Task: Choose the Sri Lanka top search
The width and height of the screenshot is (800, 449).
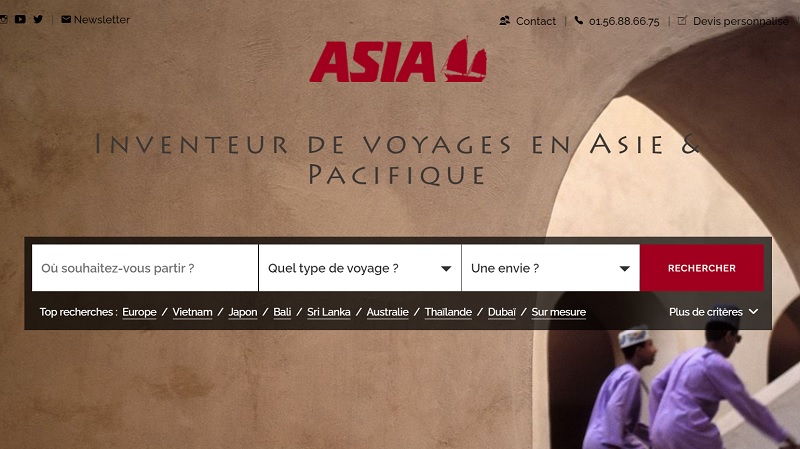Action: point(329,312)
